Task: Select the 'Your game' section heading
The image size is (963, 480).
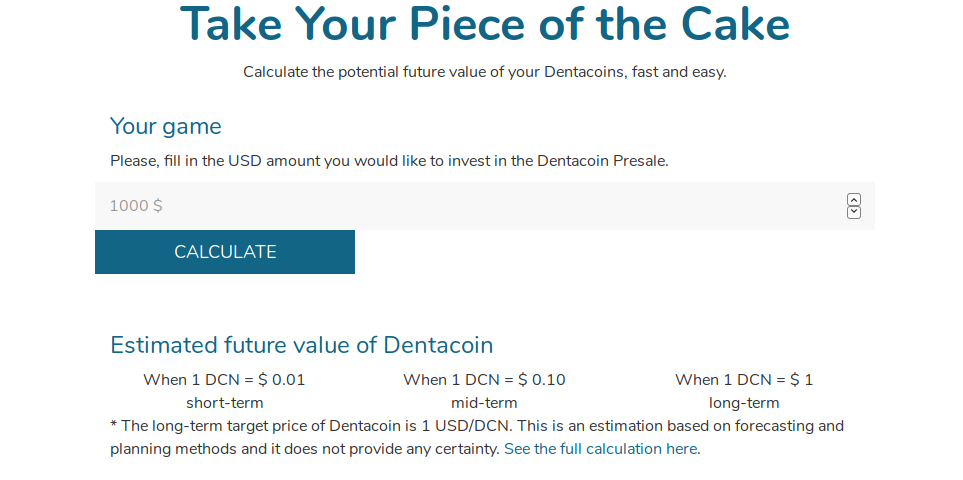Action: (166, 126)
